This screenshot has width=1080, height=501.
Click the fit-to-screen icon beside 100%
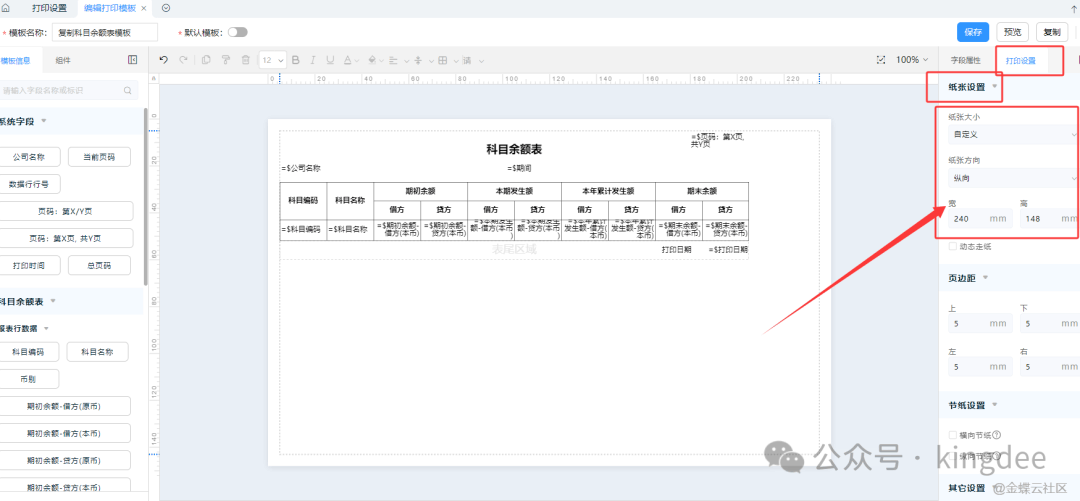880,60
